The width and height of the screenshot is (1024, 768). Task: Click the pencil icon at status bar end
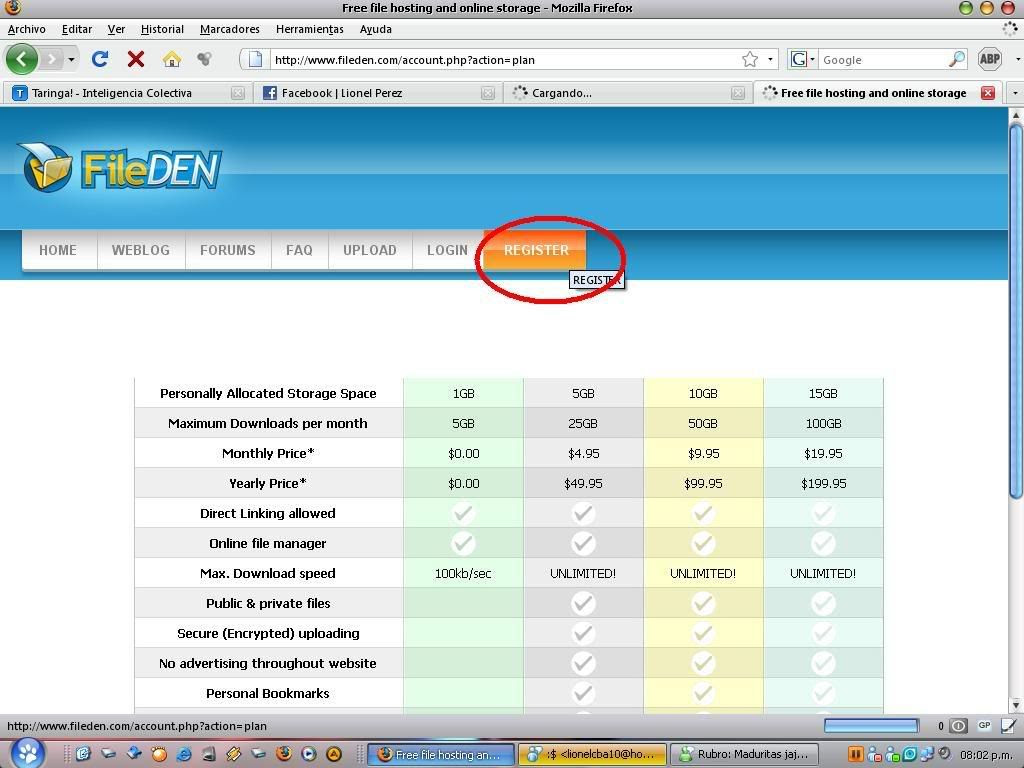coord(1009,726)
